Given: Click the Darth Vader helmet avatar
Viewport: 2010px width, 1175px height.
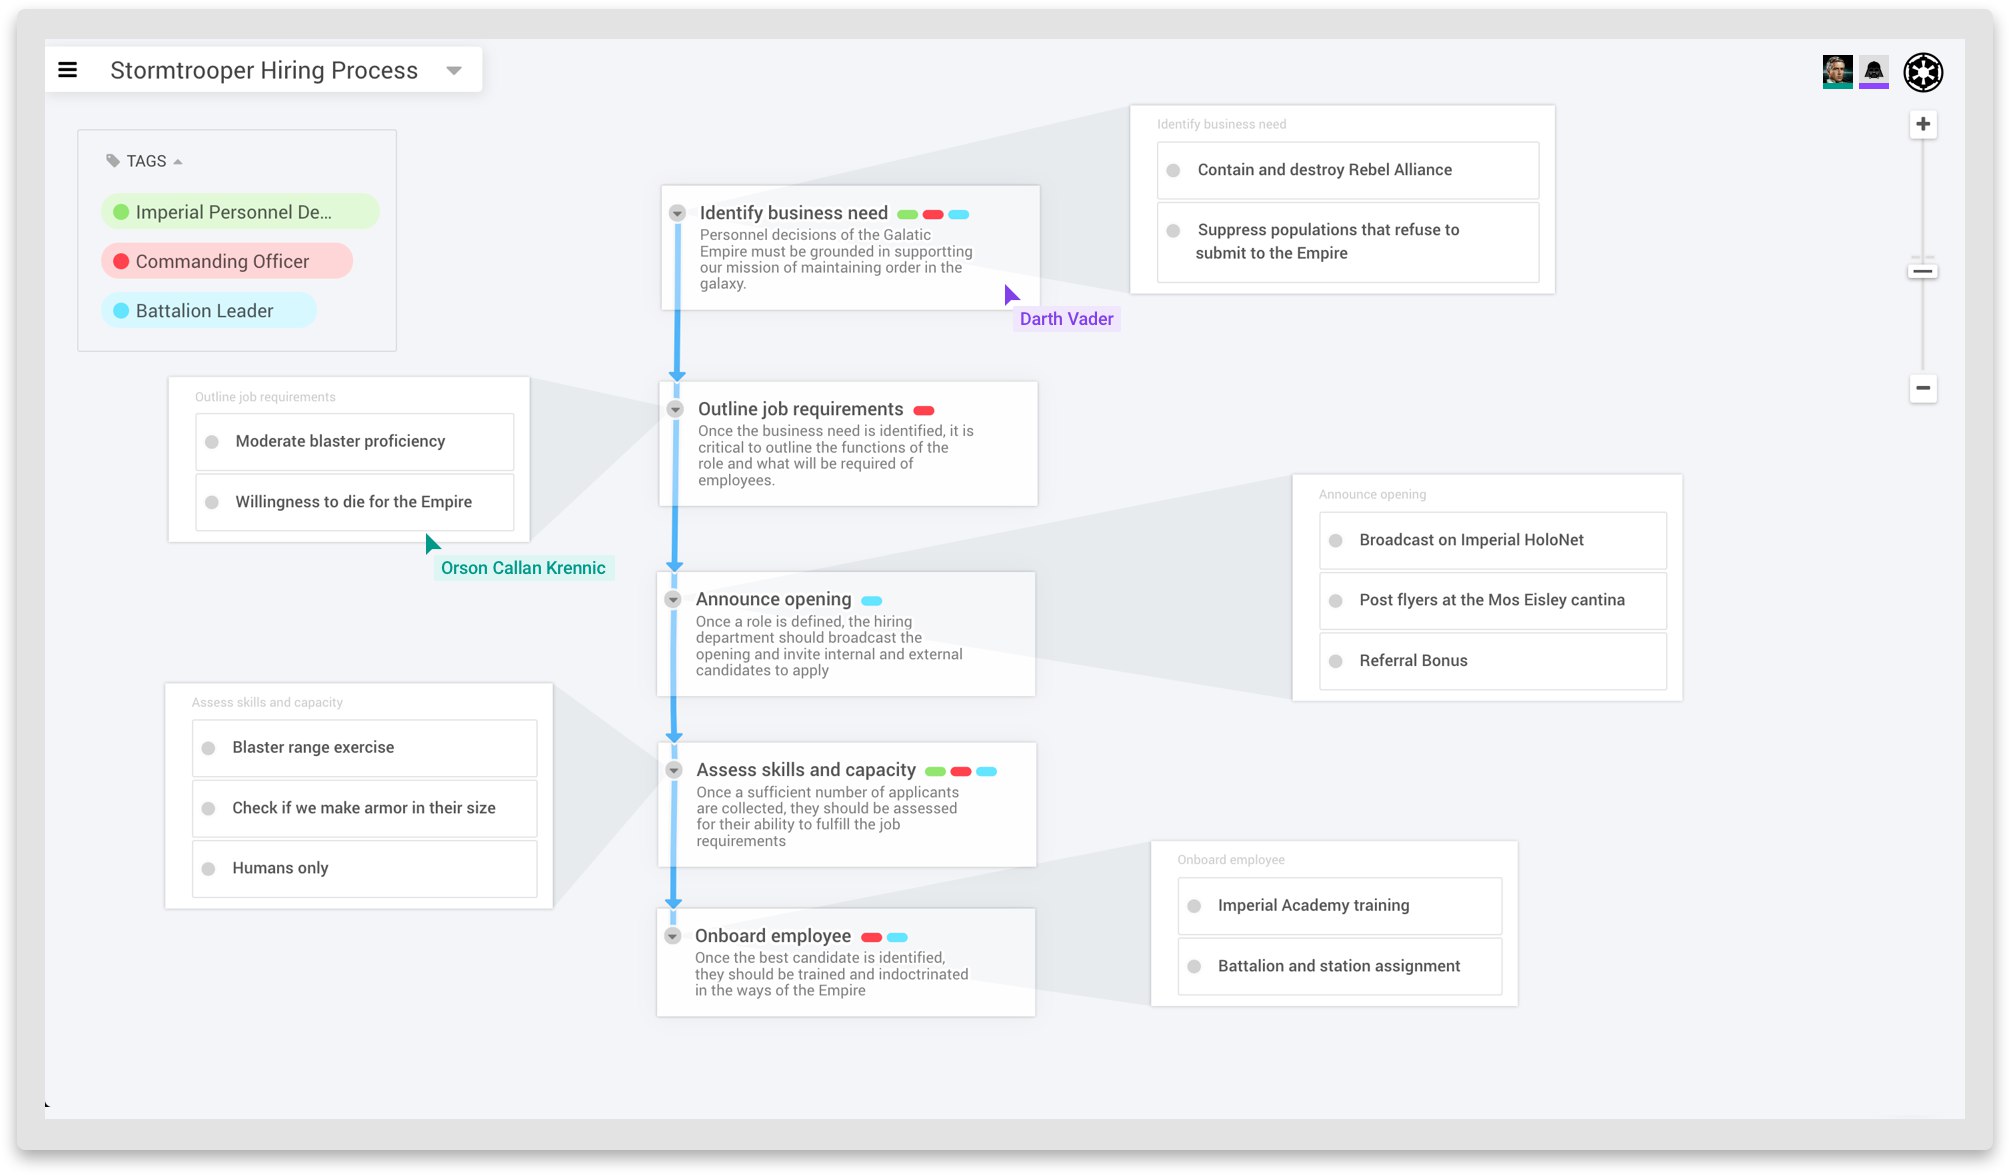Looking at the screenshot, I should (x=1874, y=72).
